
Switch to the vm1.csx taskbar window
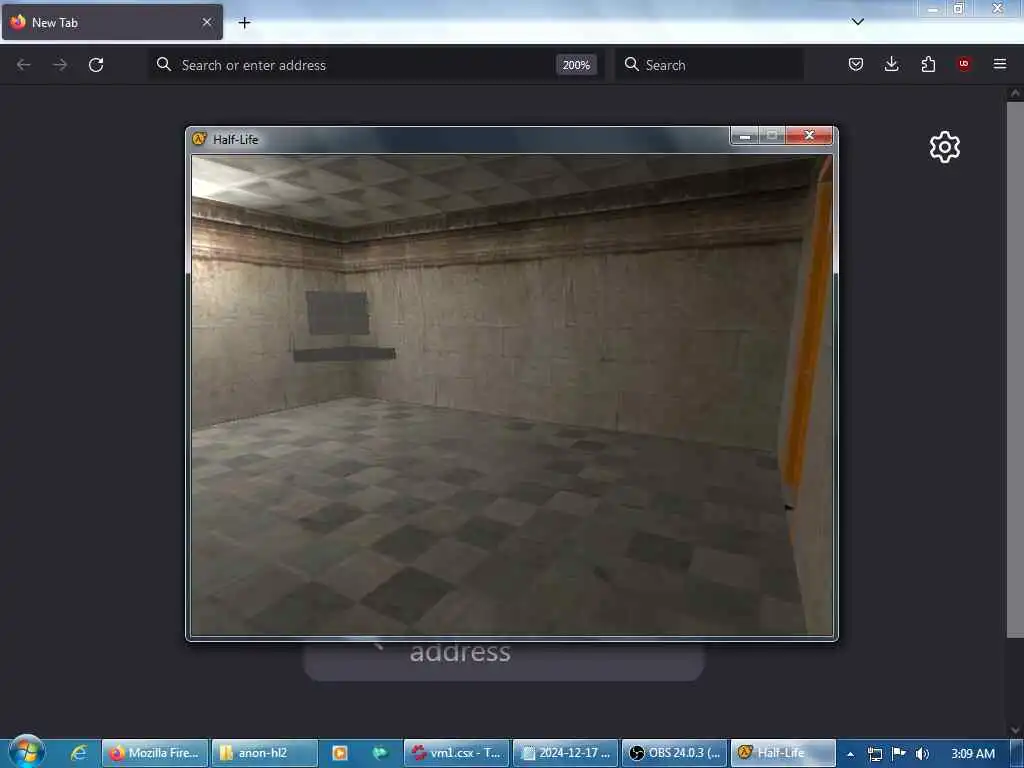point(456,753)
